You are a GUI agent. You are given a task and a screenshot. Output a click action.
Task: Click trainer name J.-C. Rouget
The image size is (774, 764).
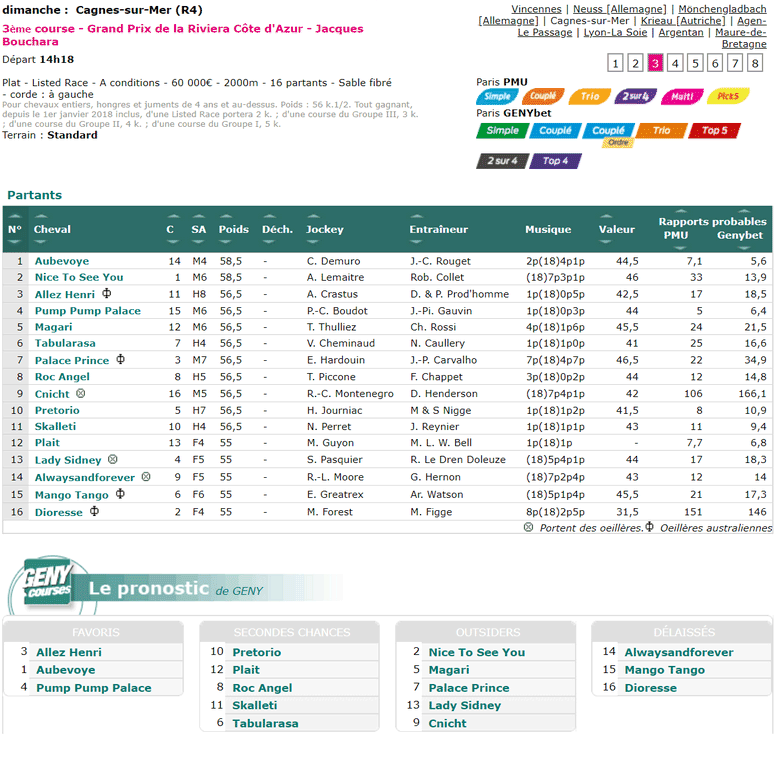click(x=440, y=261)
